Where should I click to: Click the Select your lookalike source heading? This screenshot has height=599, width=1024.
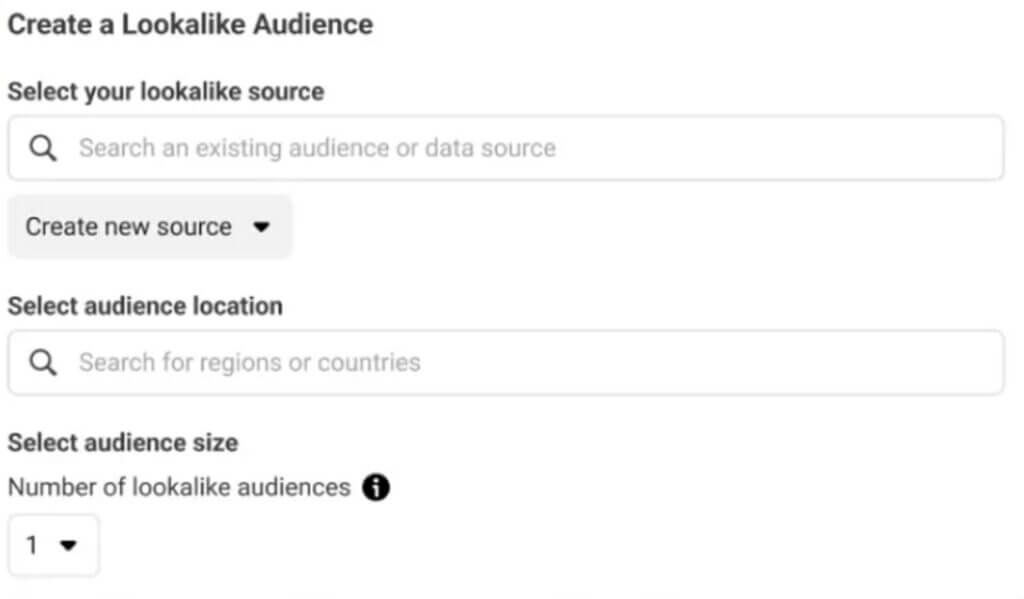coord(165,91)
